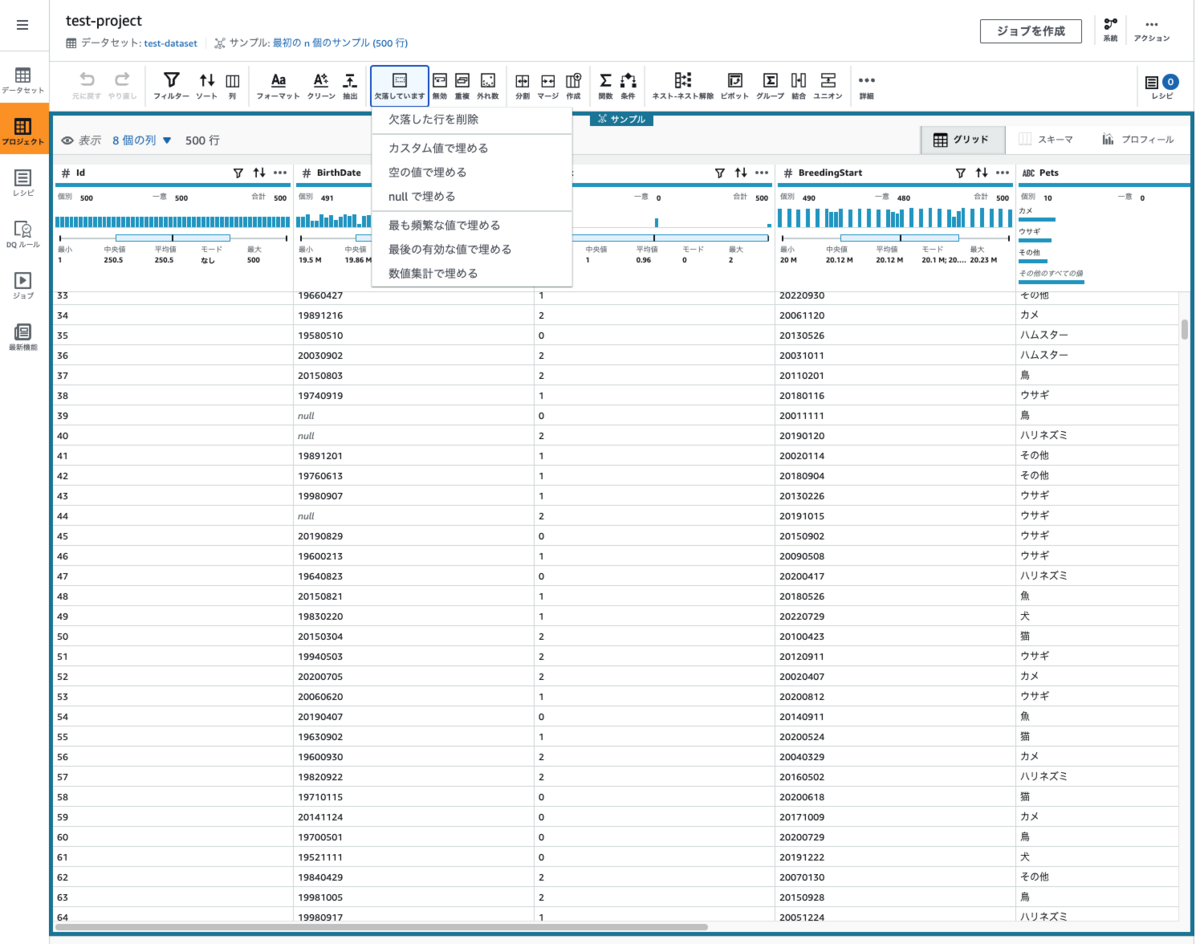Open the 無効 values tool

point(440,86)
